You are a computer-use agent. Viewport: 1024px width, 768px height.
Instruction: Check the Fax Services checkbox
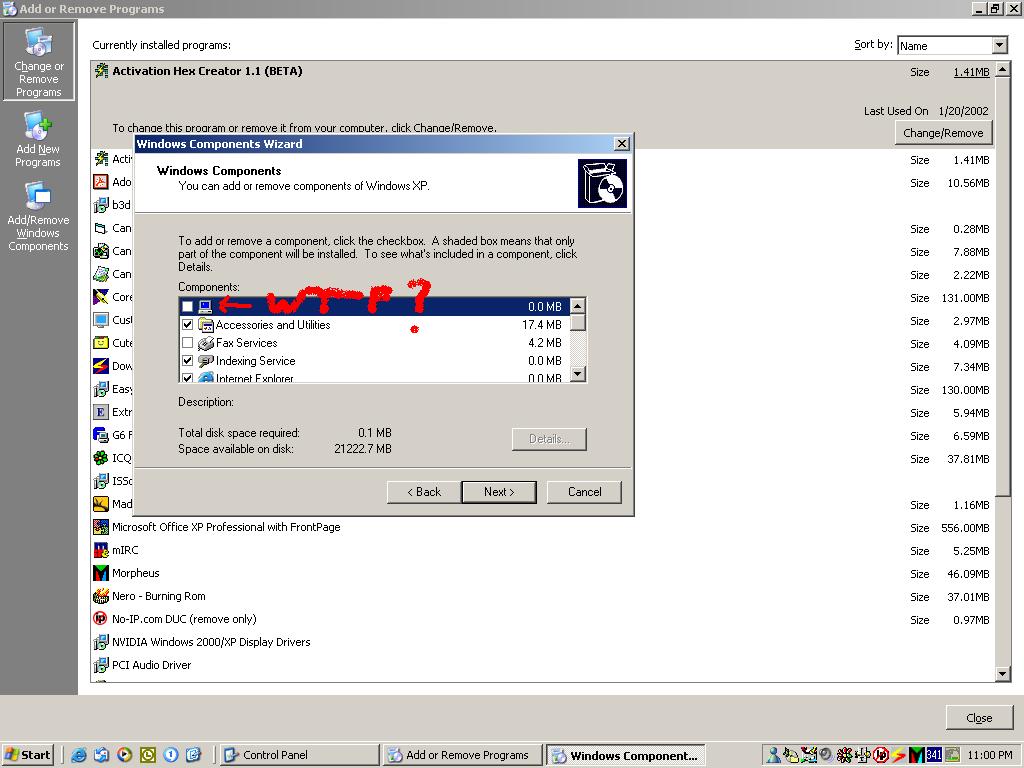(x=187, y=343)
